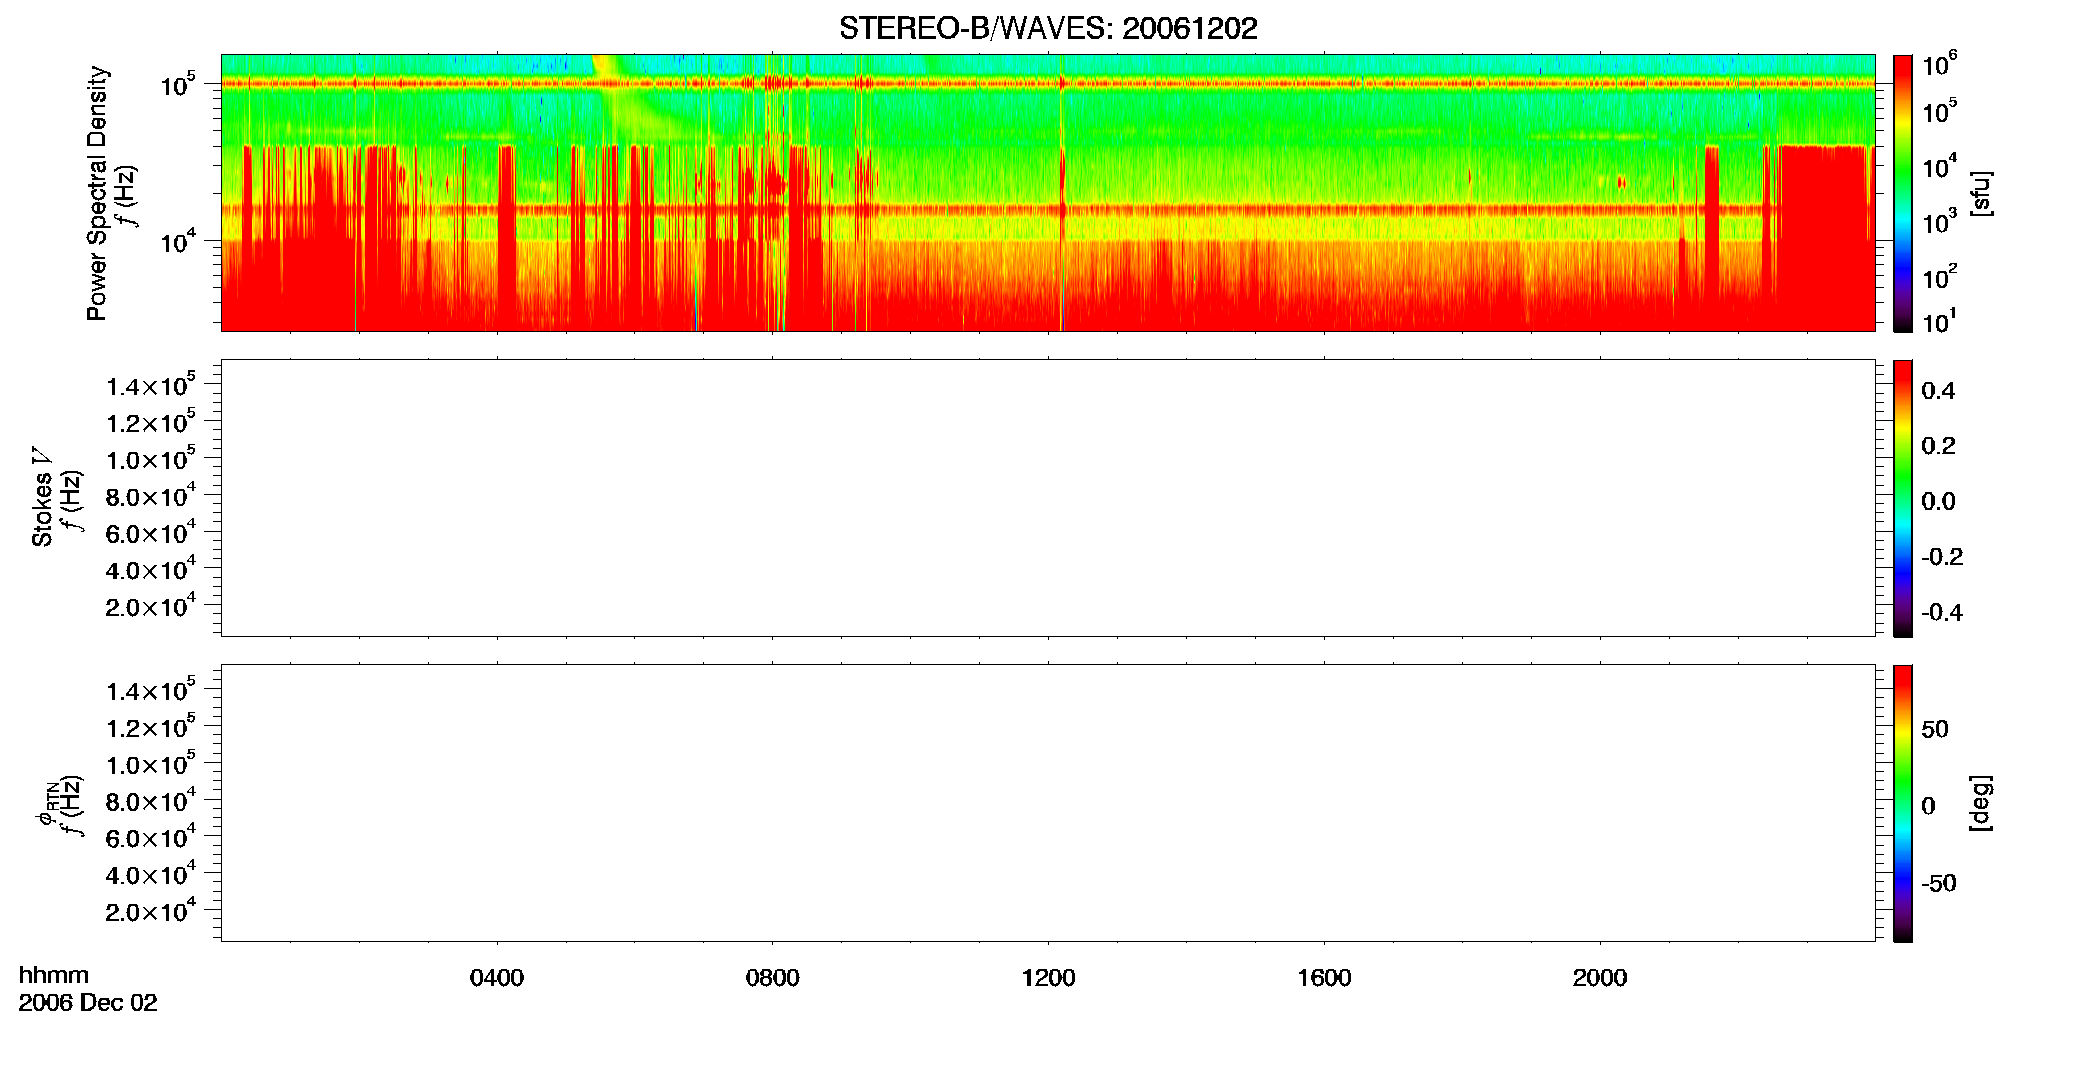The height and width of the screenshot is (1080, 2096).
Task: Click the 1200 time axis label
Action: 1048,978
